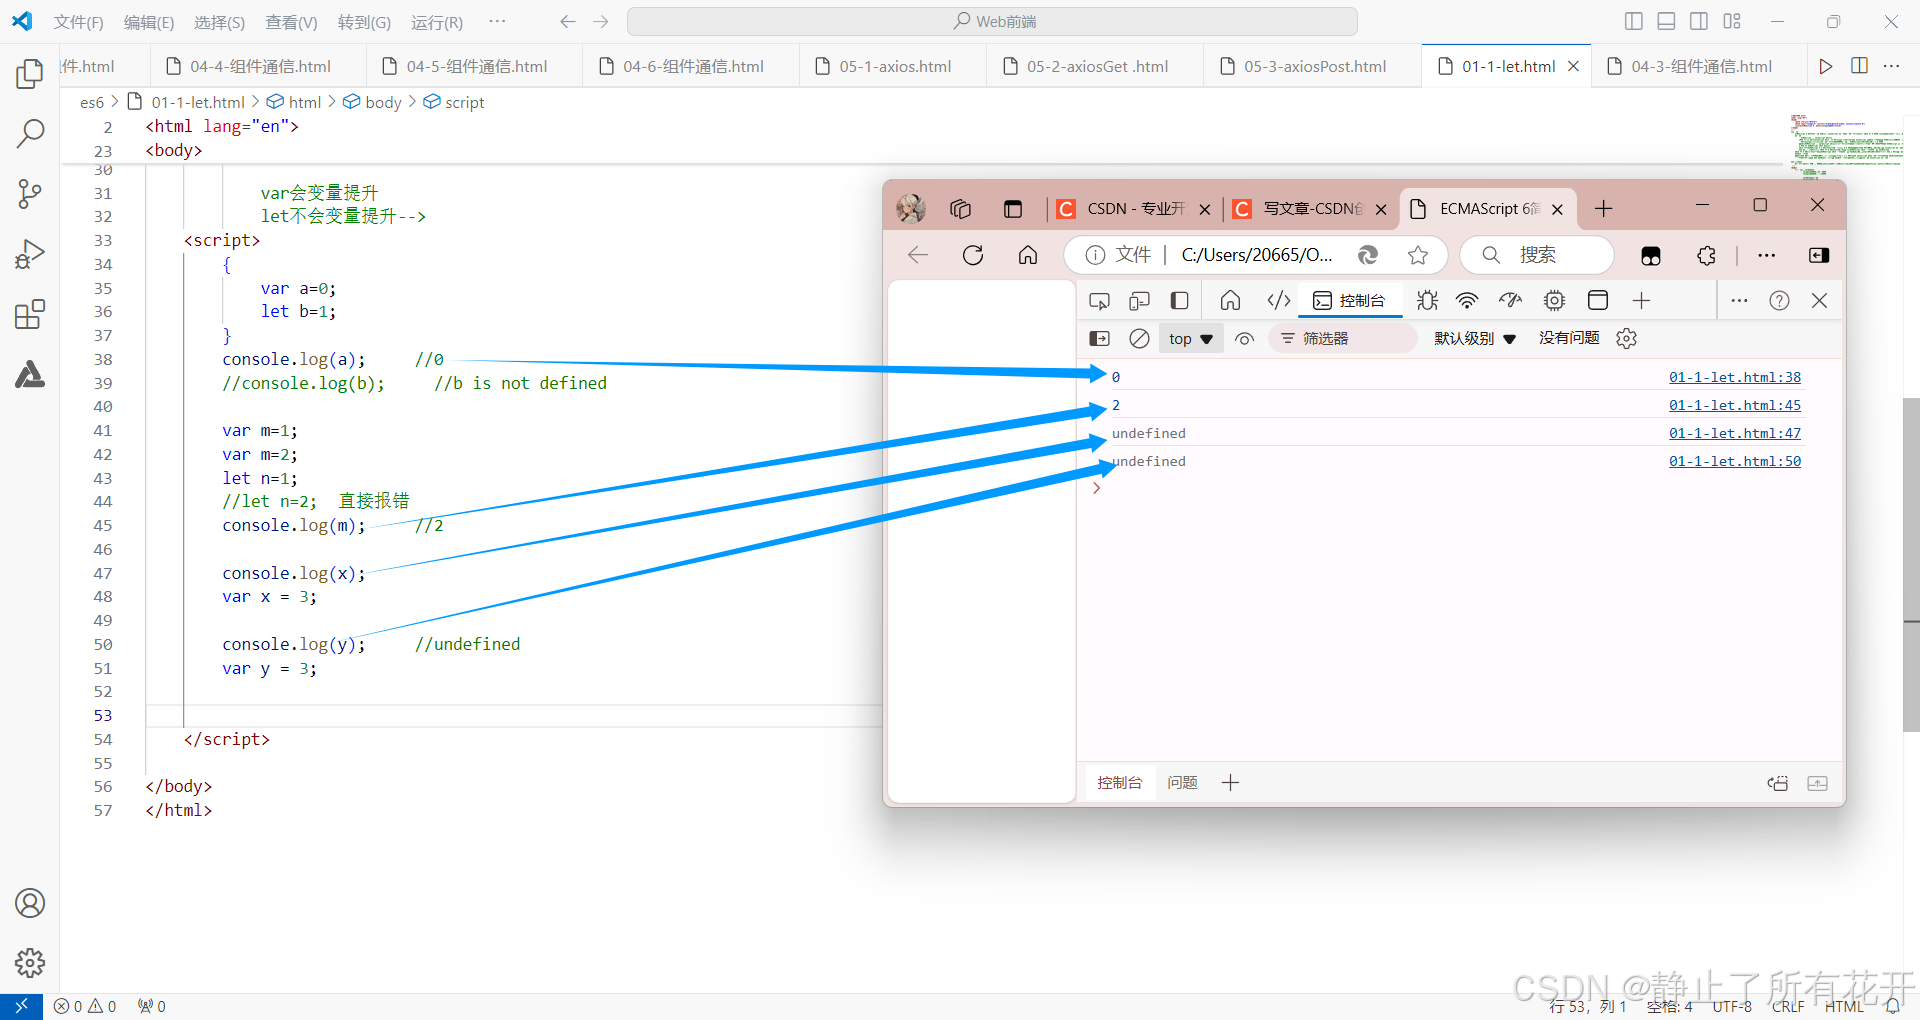Go back in VS Code navigation
The image size is (1920, 1020).
coord(568,21)
